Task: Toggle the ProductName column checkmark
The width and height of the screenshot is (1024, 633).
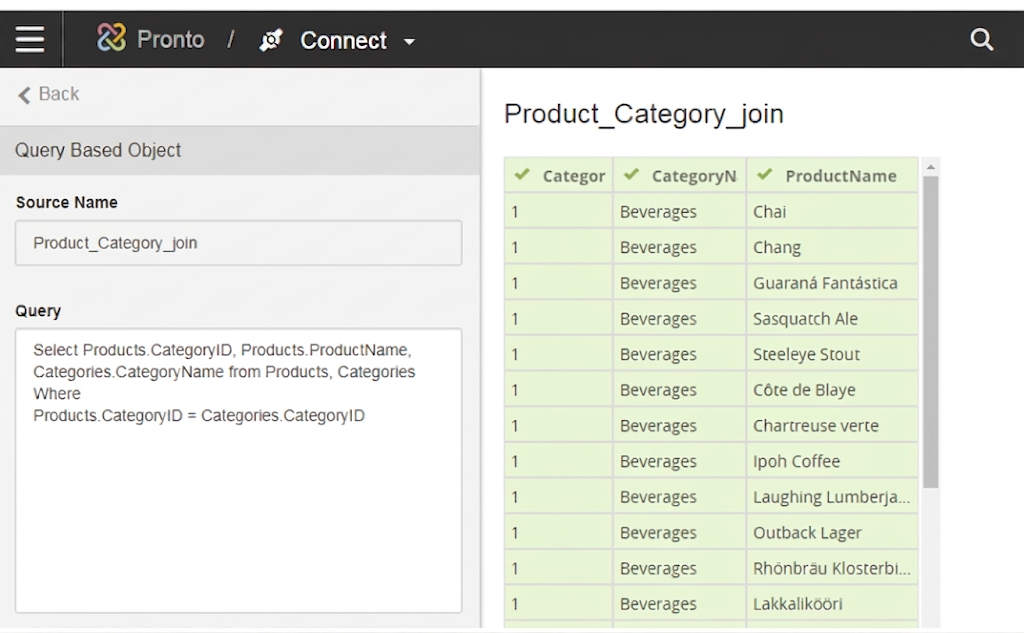Action: click(x=765, y=174)
